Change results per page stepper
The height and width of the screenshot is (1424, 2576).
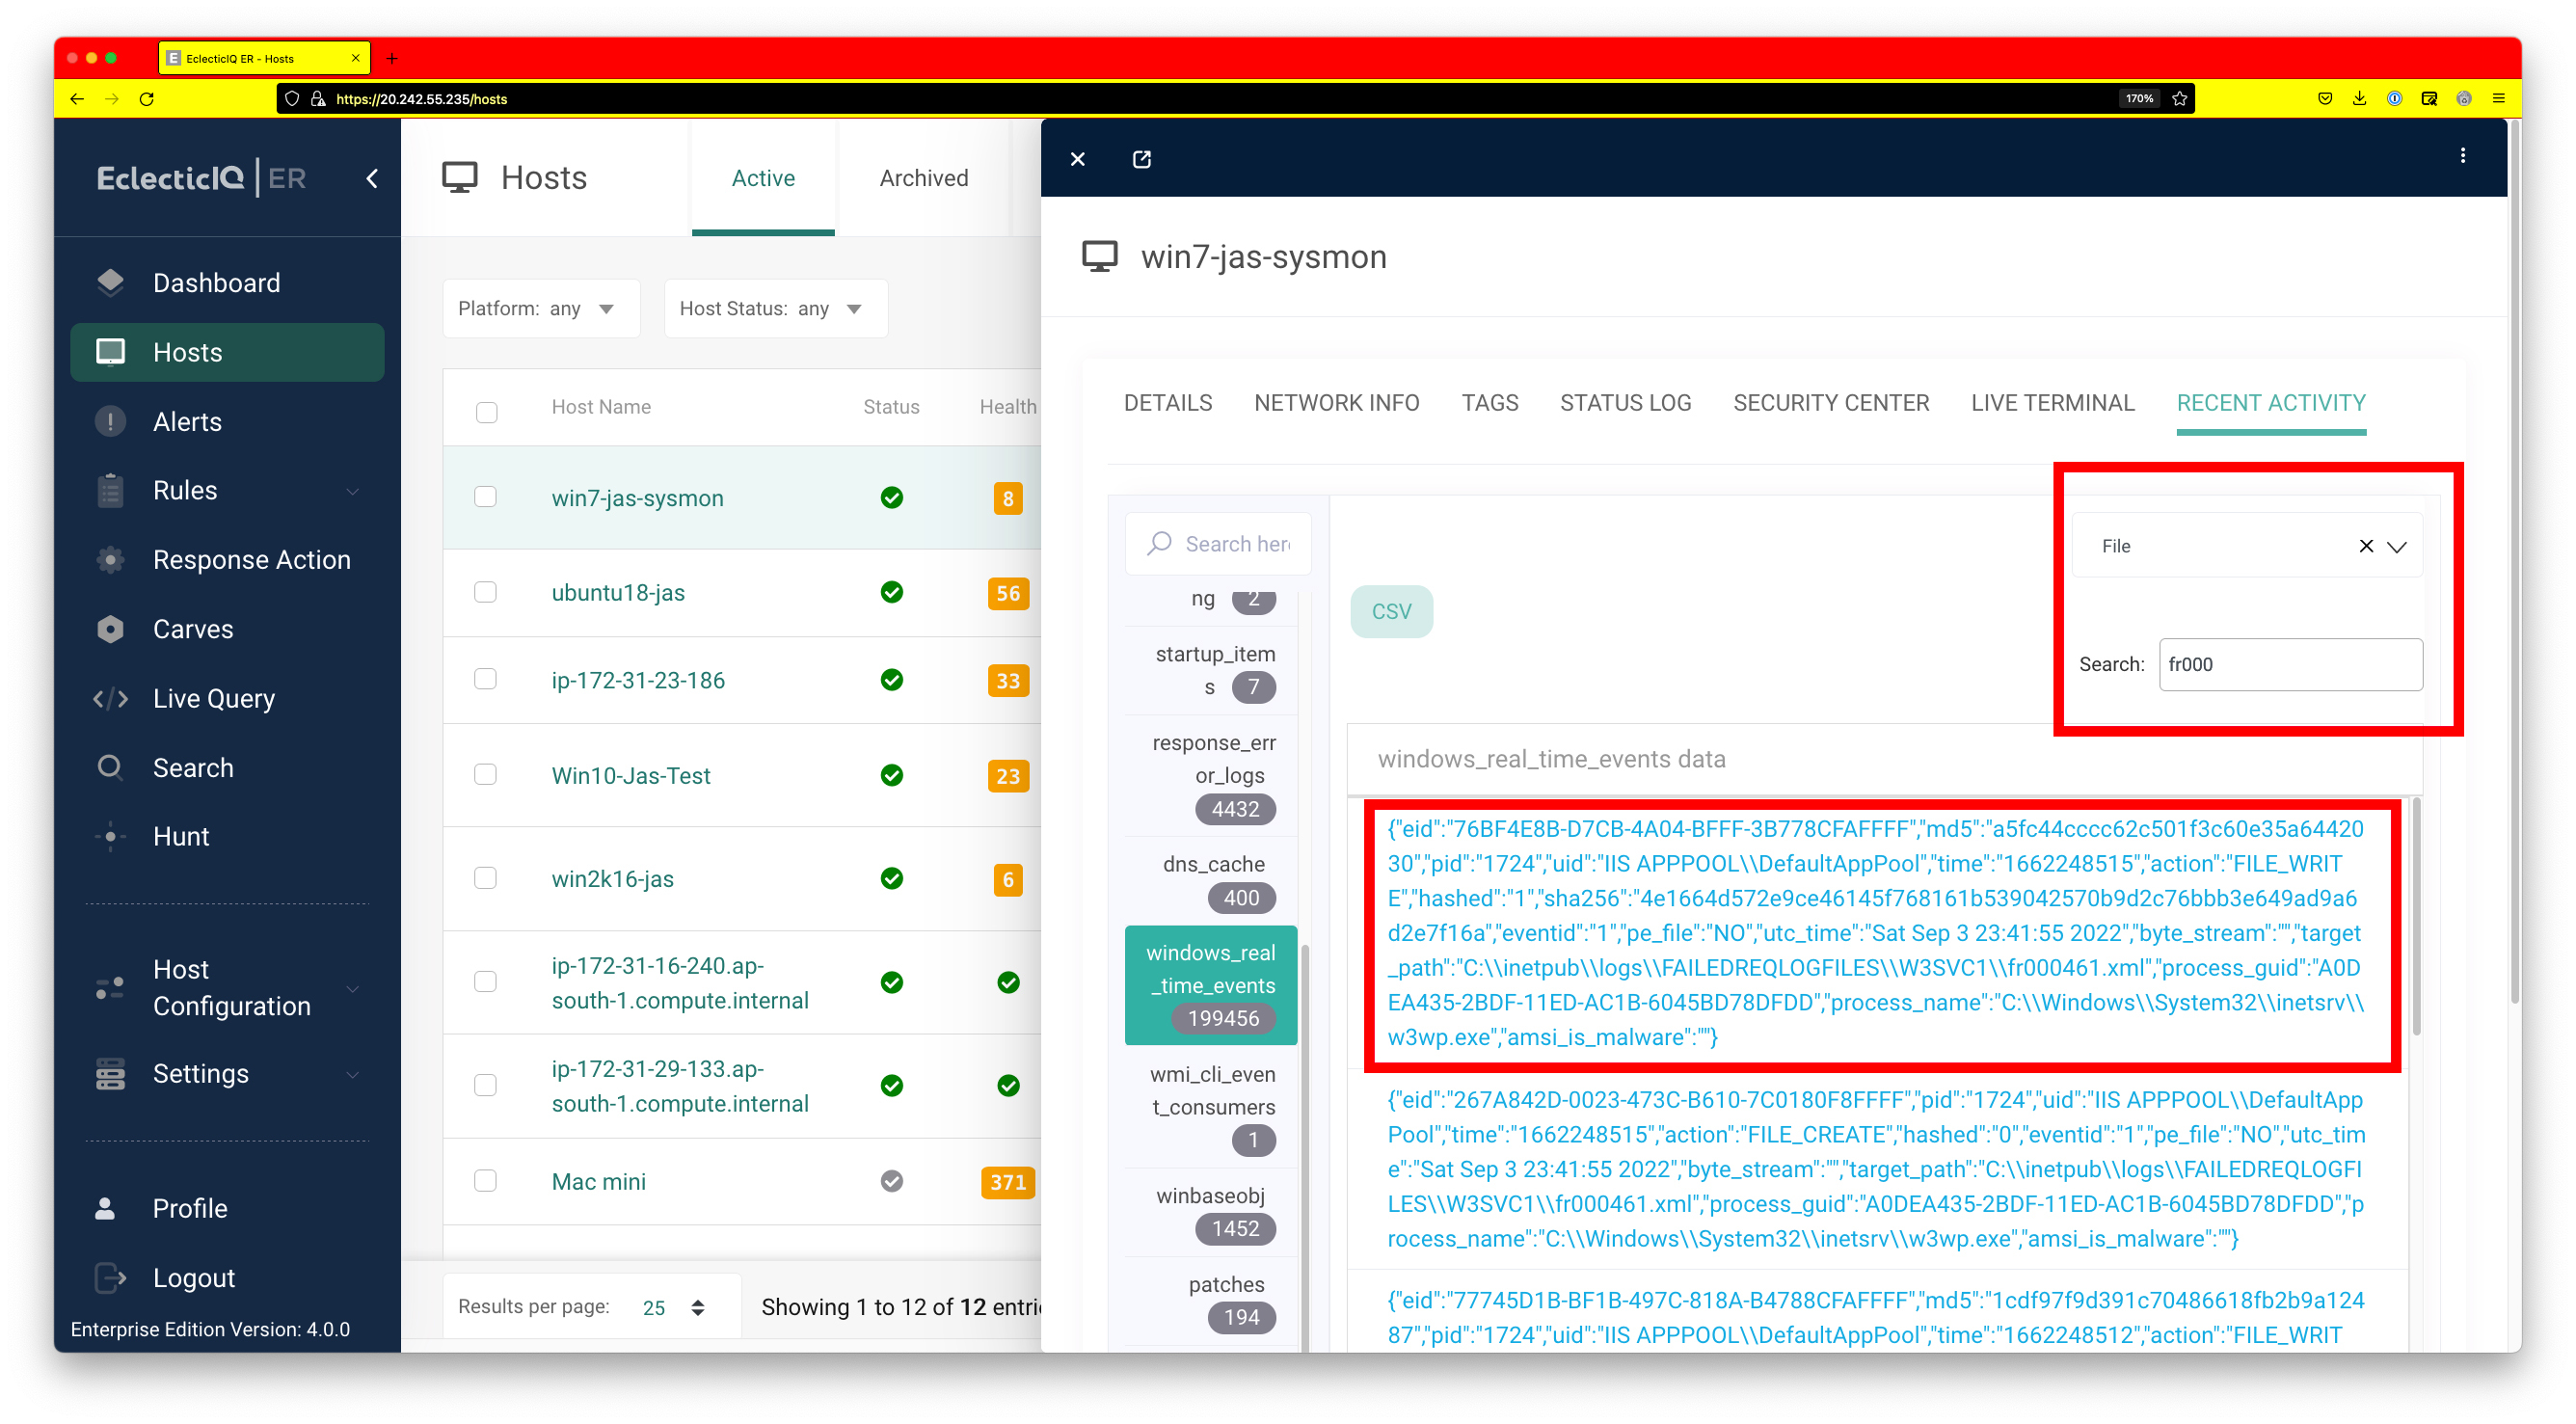pos(697,1307)
